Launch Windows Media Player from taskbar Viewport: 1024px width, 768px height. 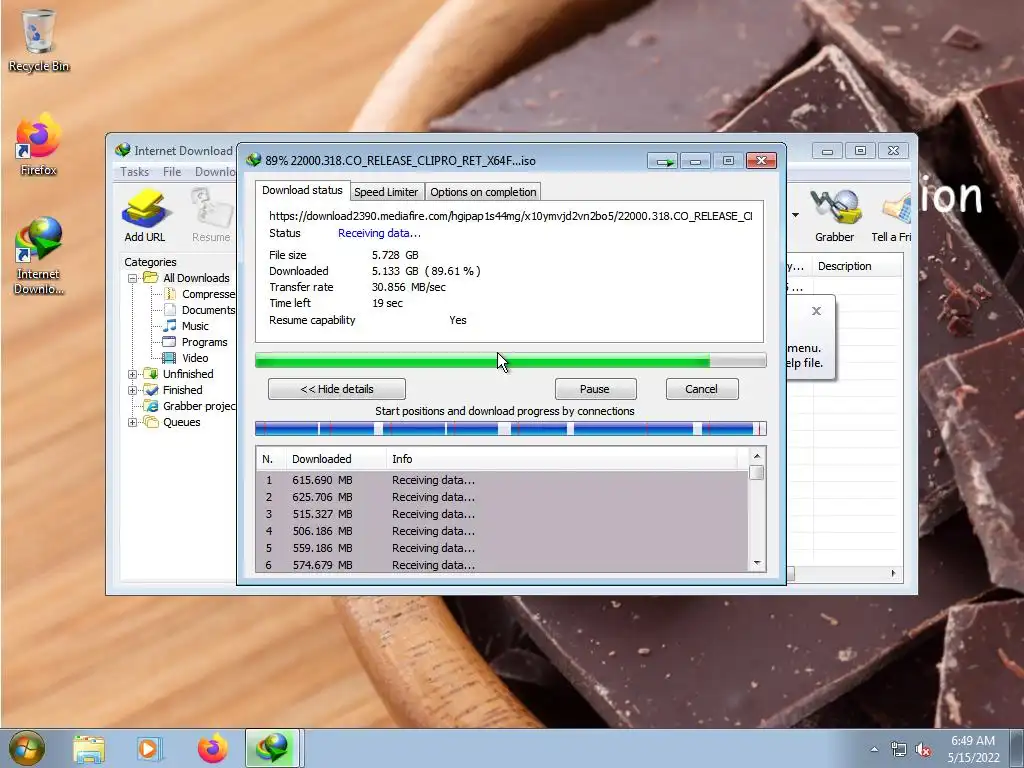(148, 748)
